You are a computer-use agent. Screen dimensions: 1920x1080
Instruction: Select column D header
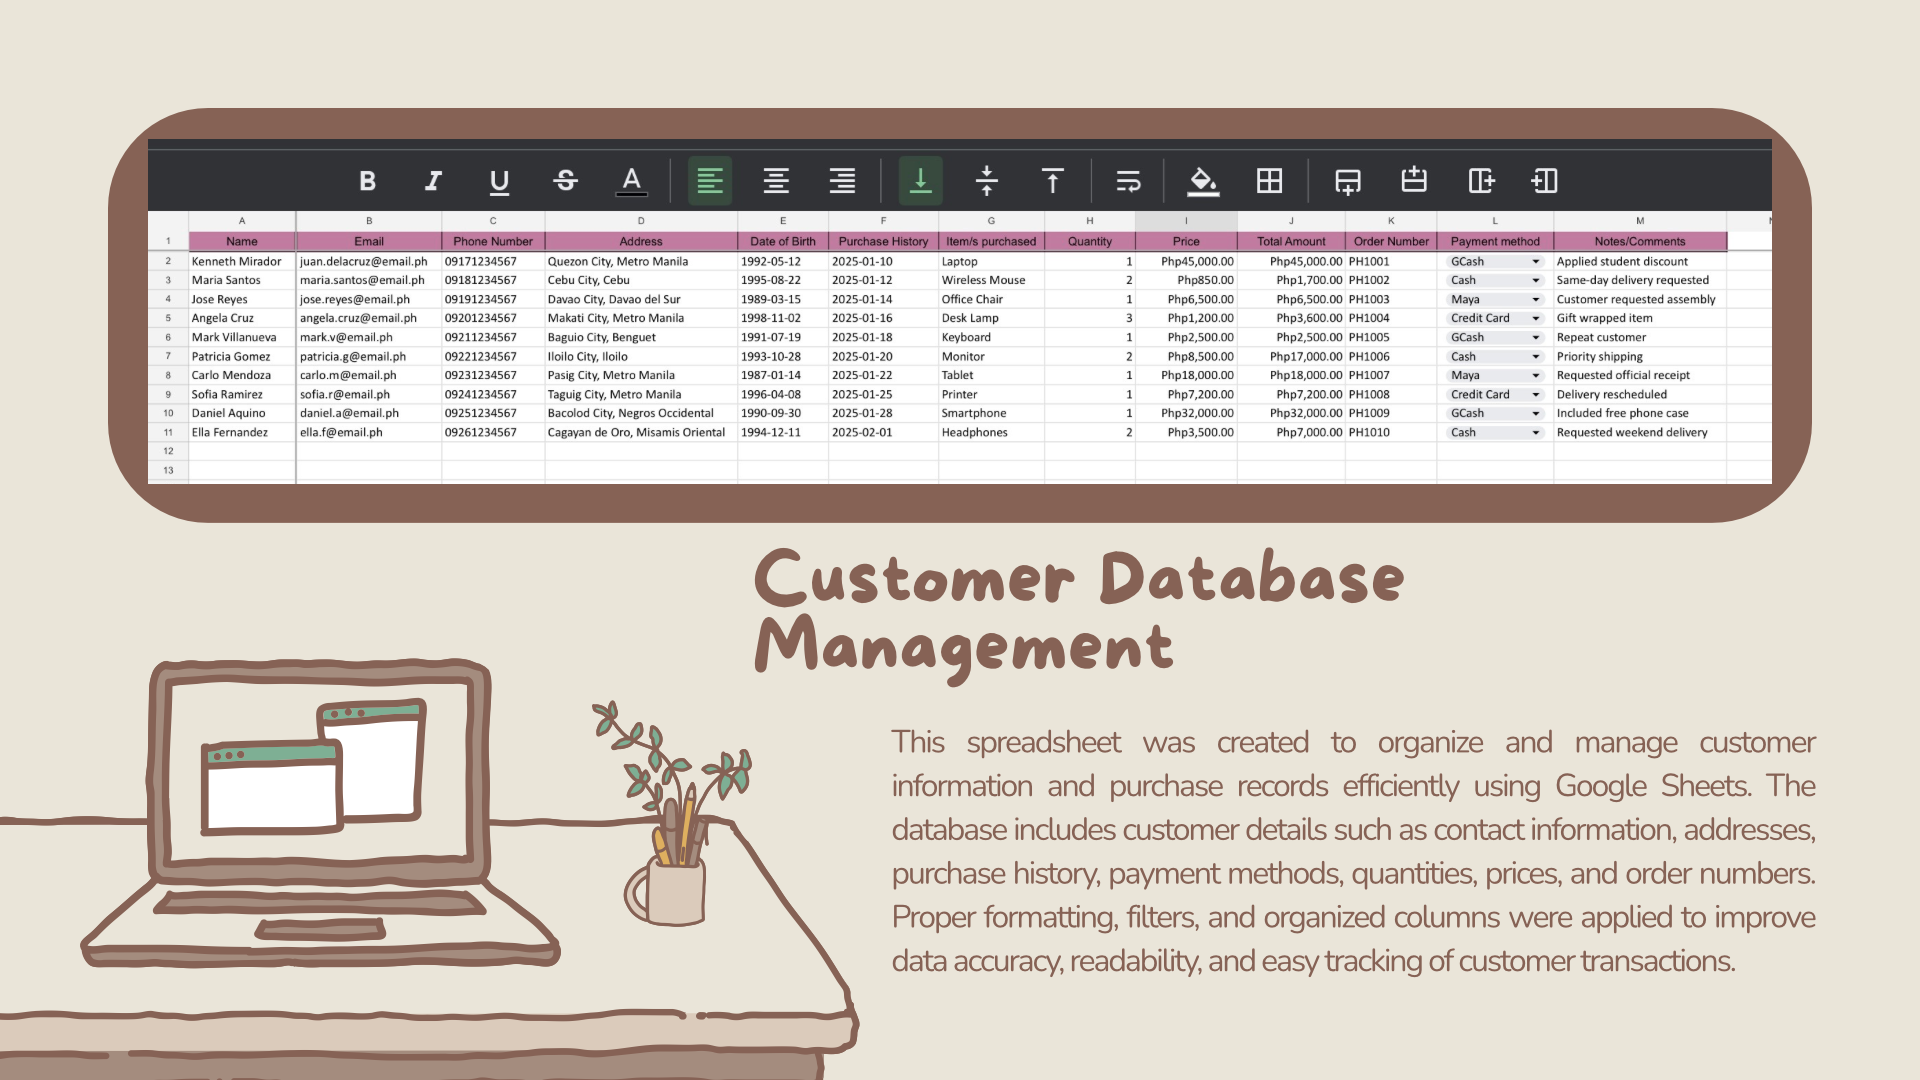click(641, 221)
